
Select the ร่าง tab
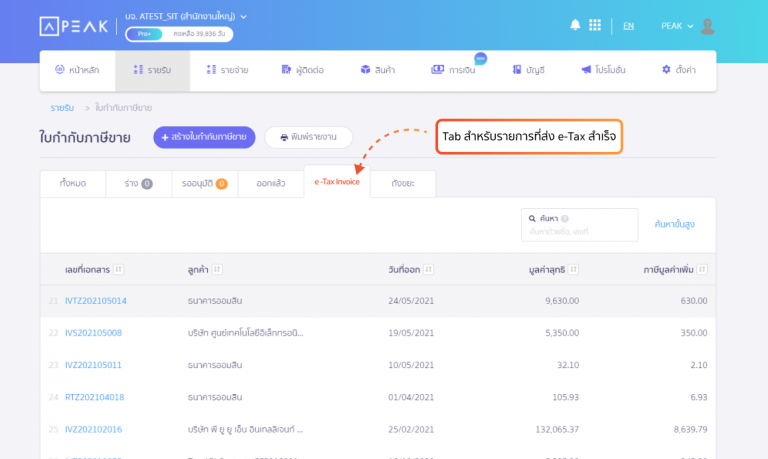tap(139, 184)
